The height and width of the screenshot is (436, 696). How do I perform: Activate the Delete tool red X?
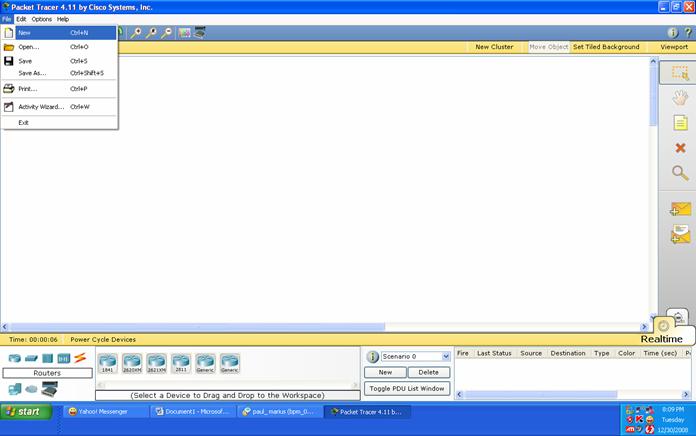[680, 148]
